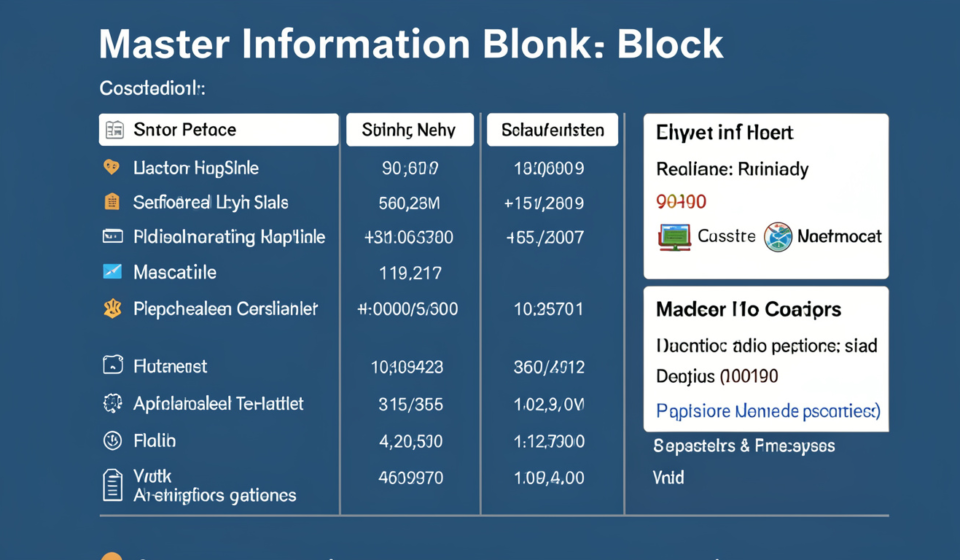
Task: Click the Sepastelrs & Fme:epses text
Action: (x=744, y=446)
